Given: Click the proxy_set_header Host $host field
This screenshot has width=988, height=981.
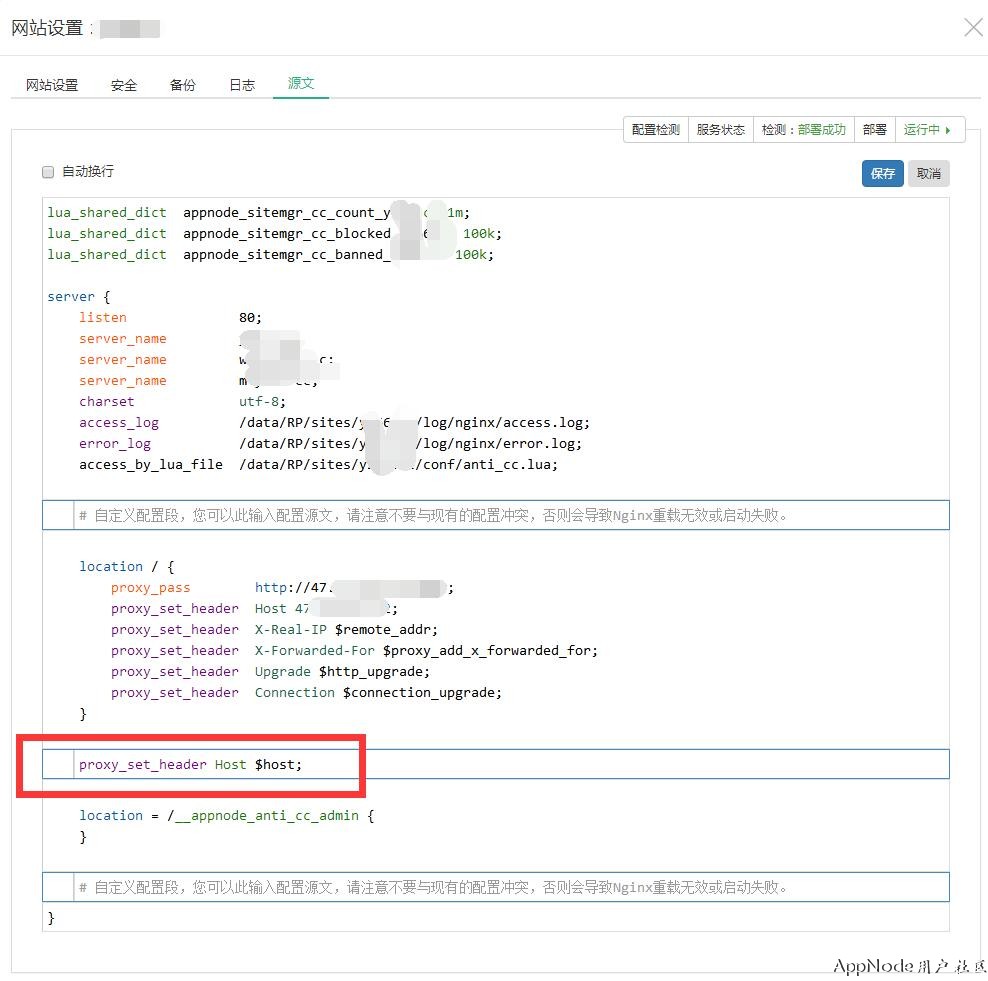Looking at the screenshot, I should point(496,764).
